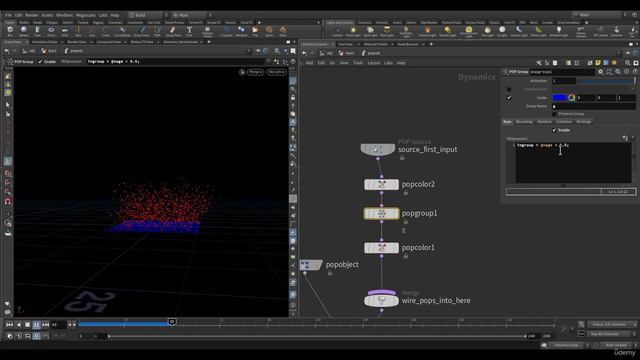Switch to the Random parameter tab
Image resolution: width=640 pixels, height=360 pixels.
click(544, 122)
